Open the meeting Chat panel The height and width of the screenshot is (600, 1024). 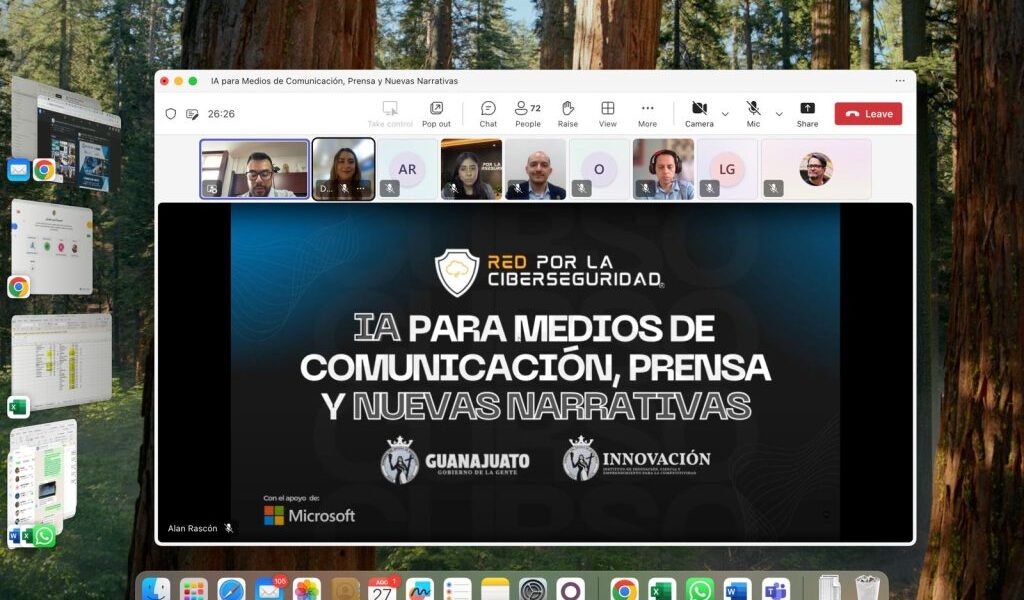pos(488,113)
